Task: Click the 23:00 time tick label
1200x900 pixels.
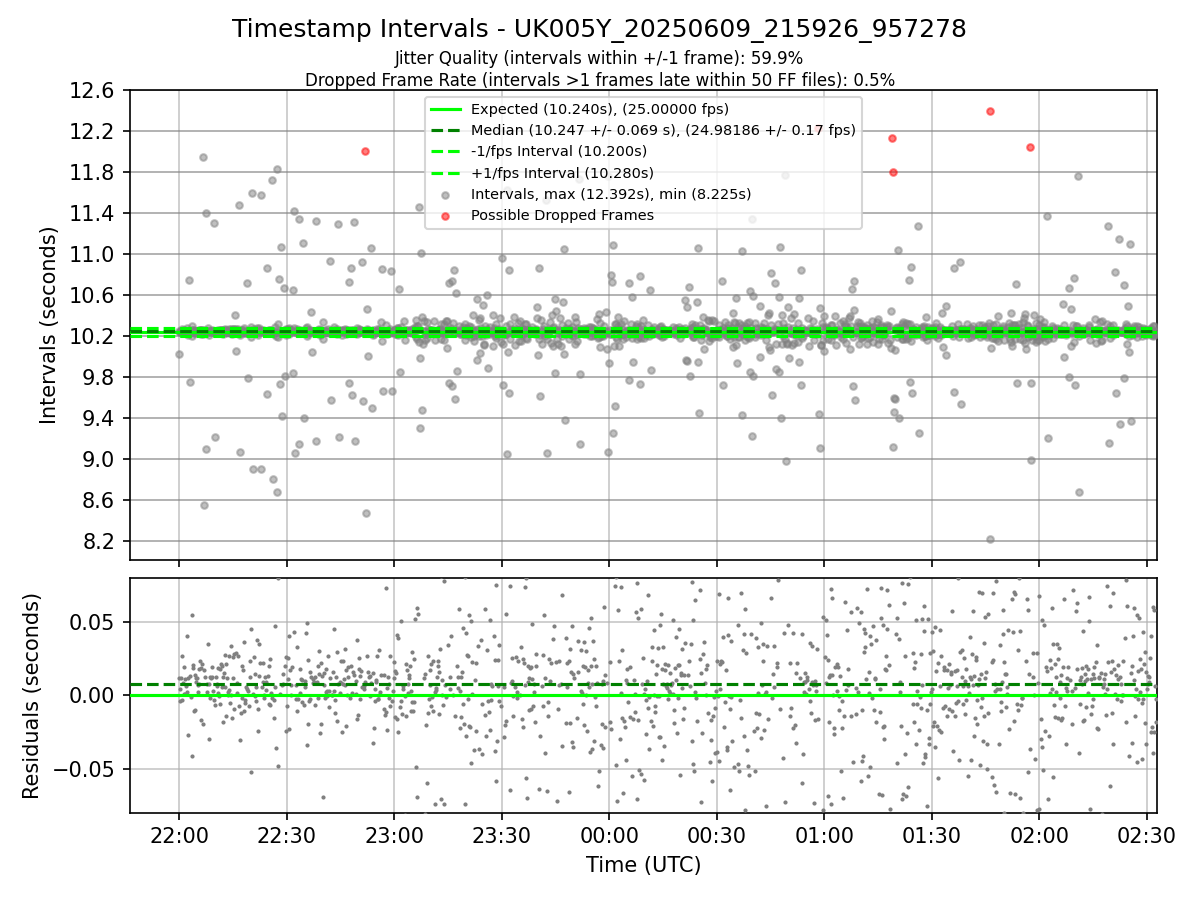Action: point(394,835)
